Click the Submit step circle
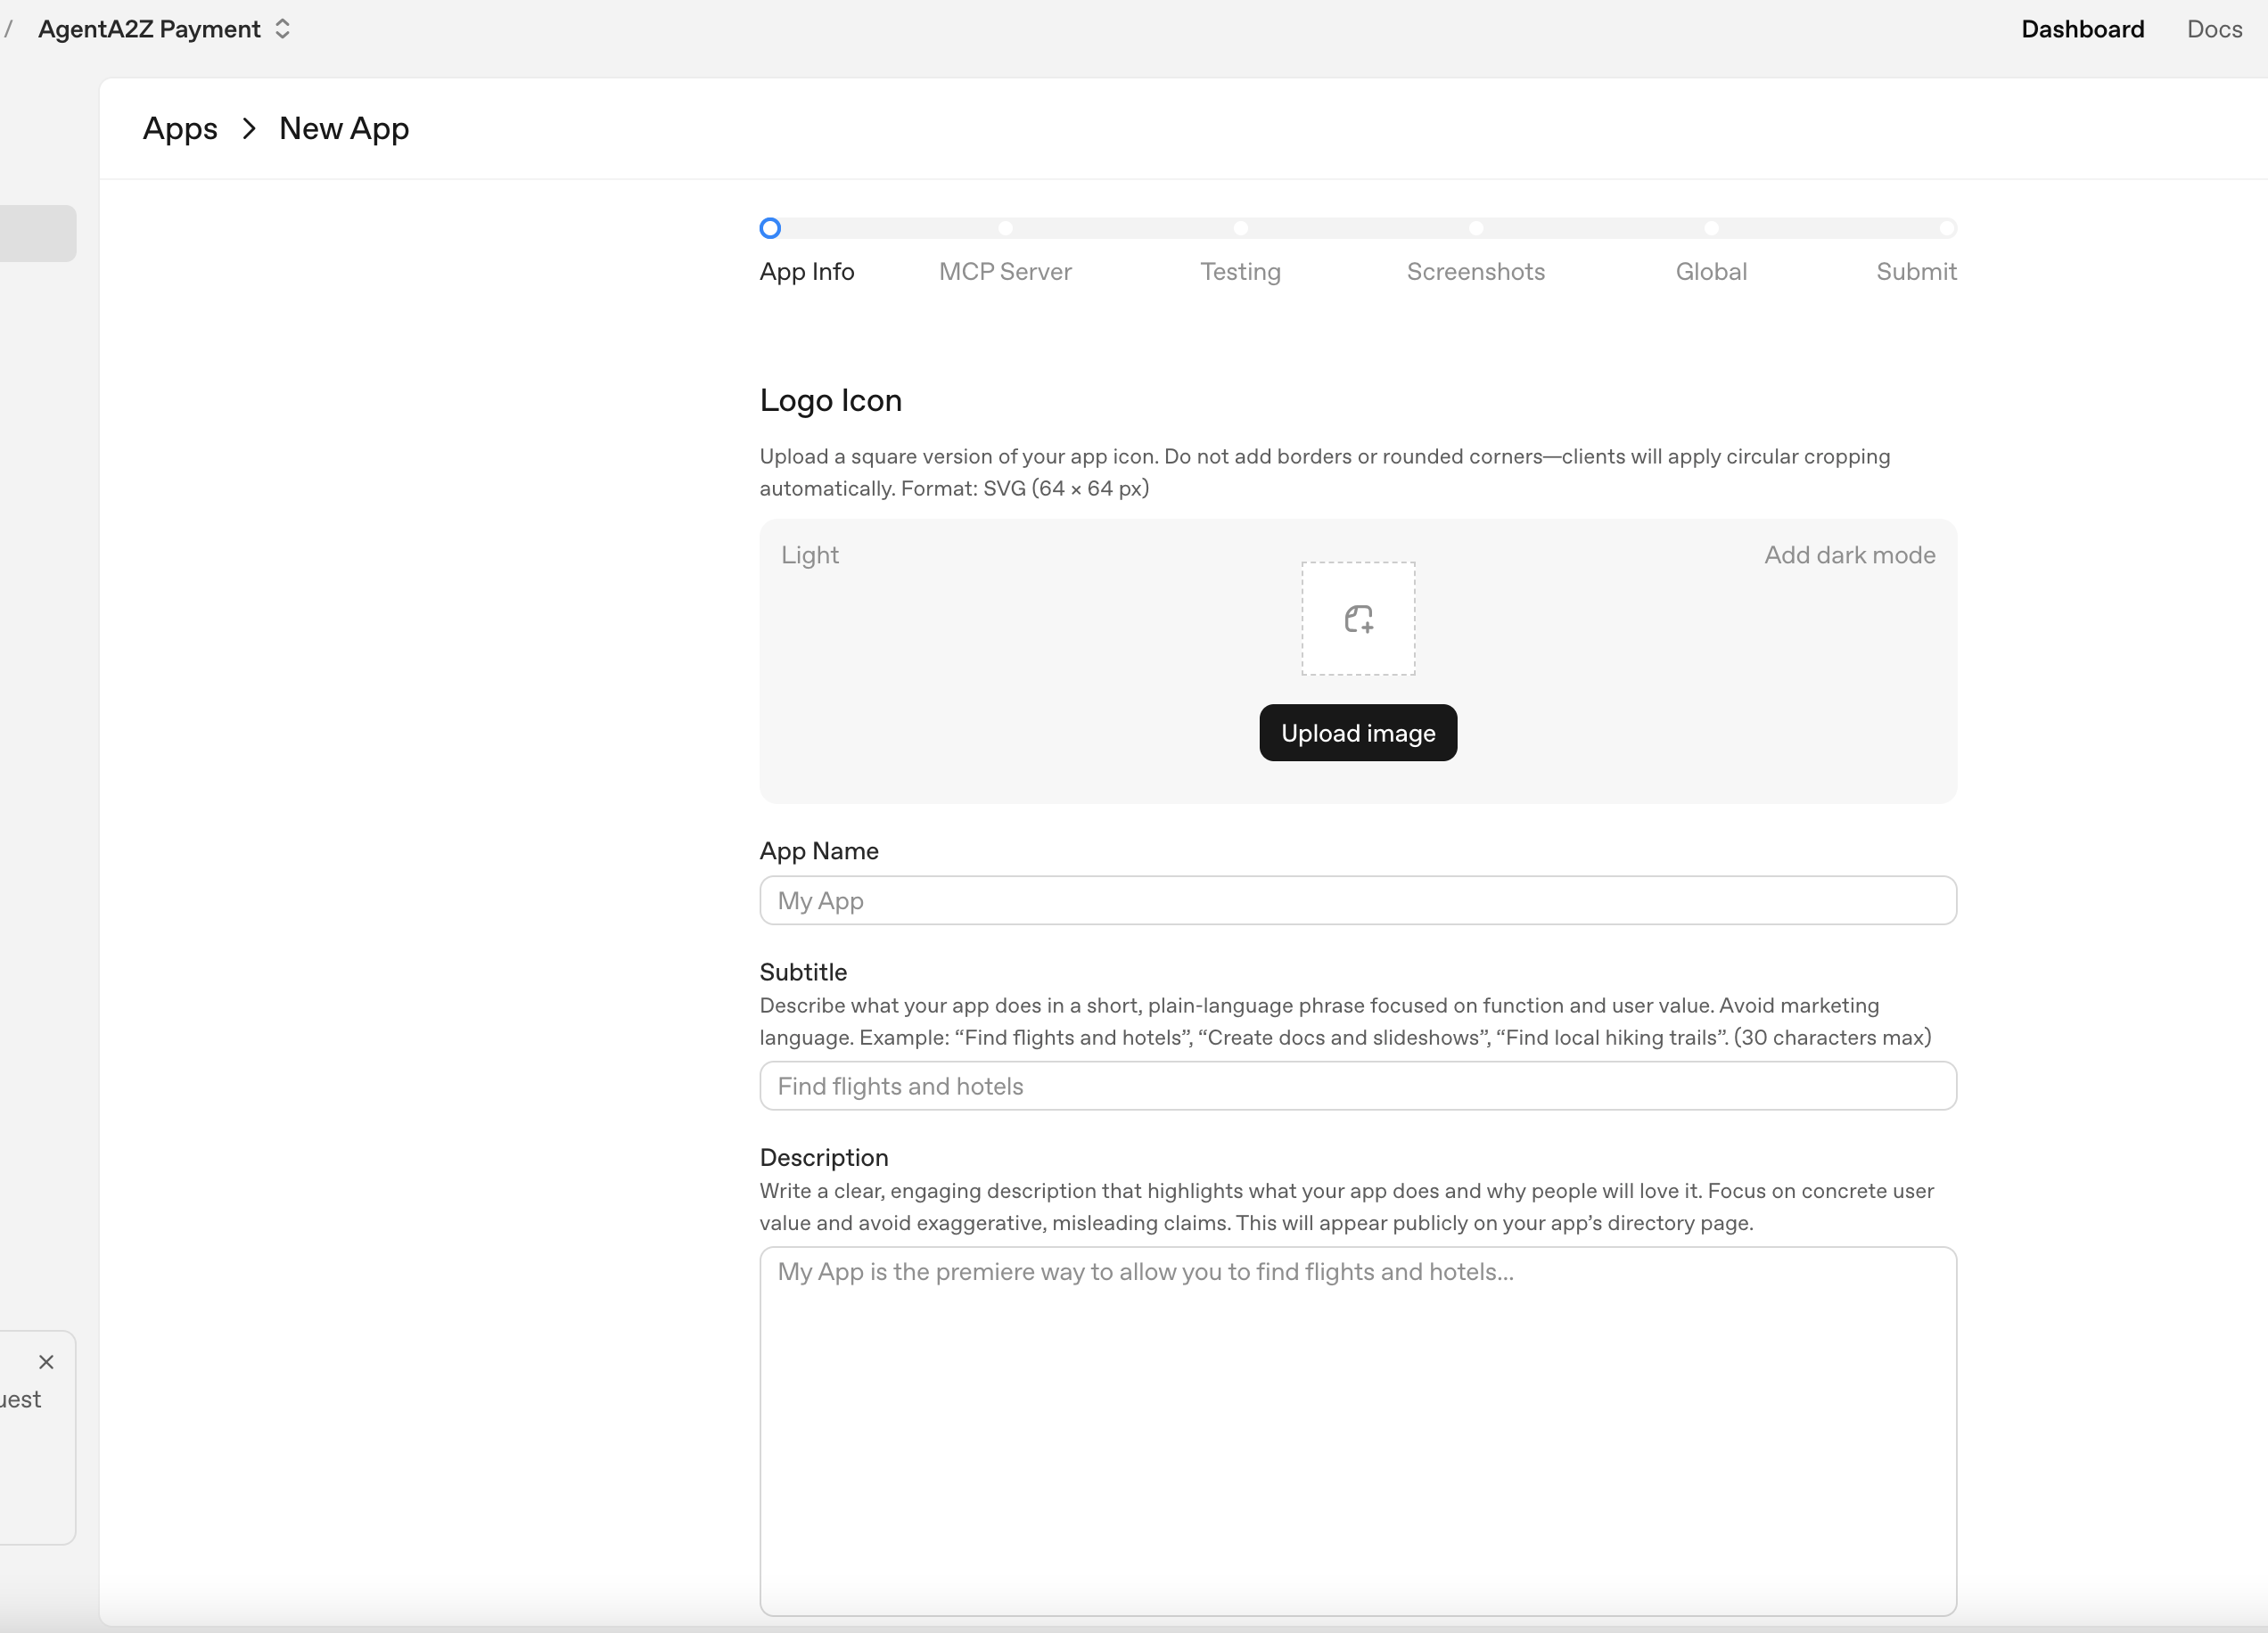Viewport: 2268px width, 1633px height. click(1945, 227)
